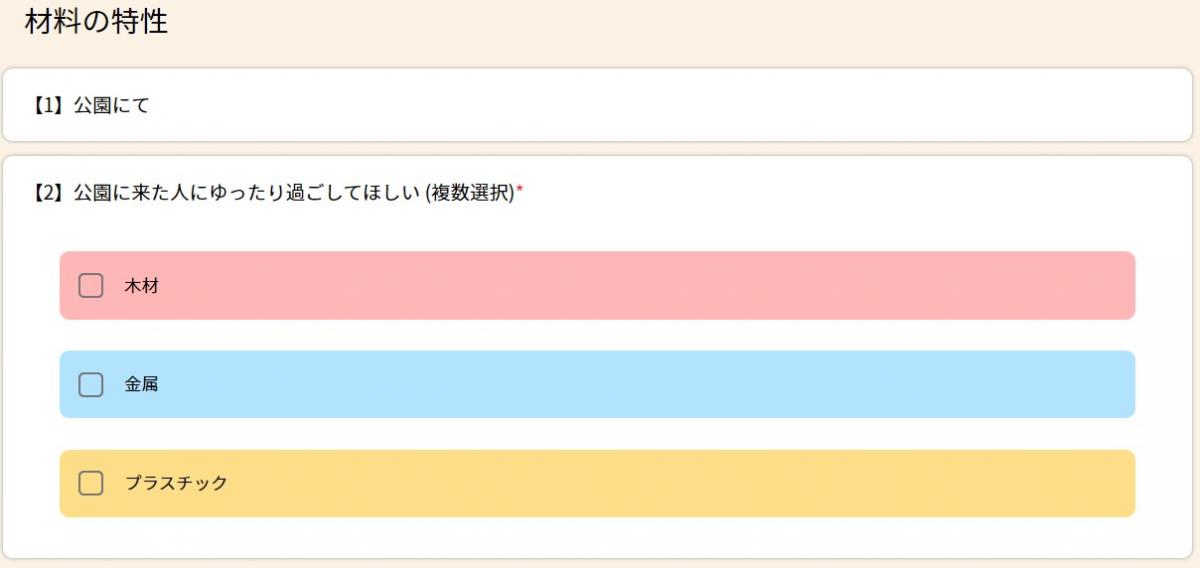
Task: Click the red required asterisk
Action: [520, 190]
